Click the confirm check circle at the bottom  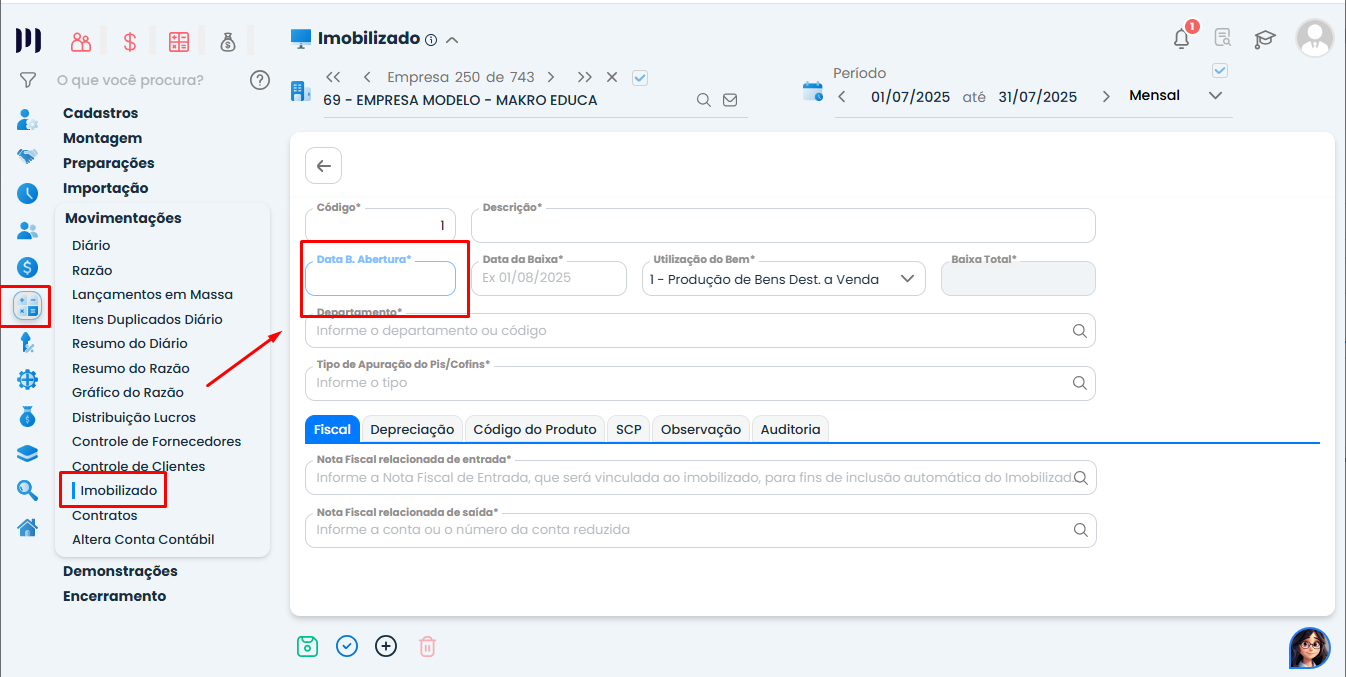tap(346, 646)
